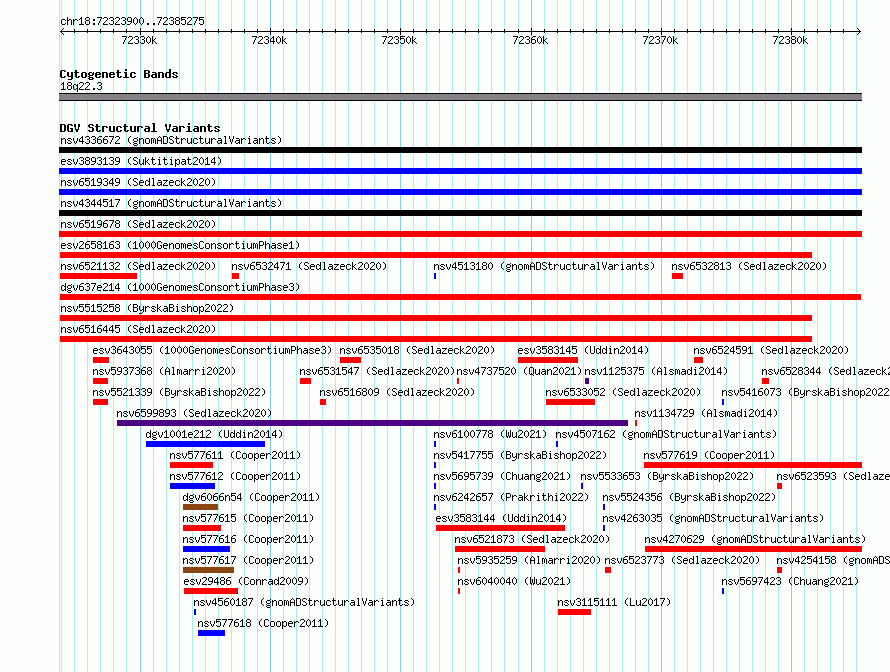Click the red bar under nsv577619 (Cooper2011)
Image resolution: width=890 pixels, height=672 pixels.
(753, 465)
